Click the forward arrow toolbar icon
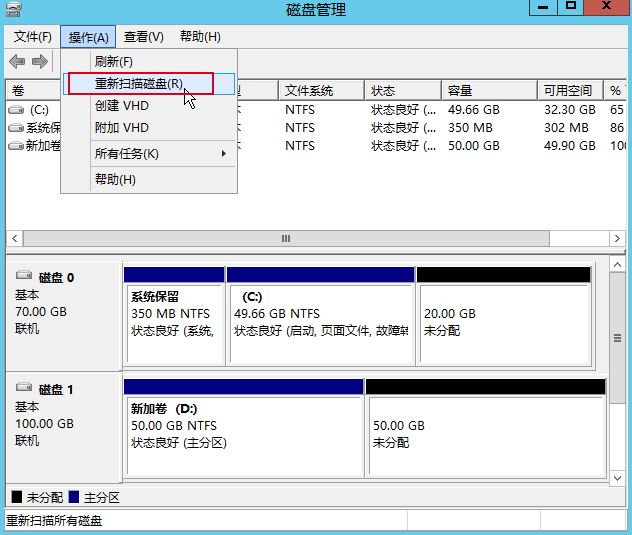The image size is (632, 535). 40,62
